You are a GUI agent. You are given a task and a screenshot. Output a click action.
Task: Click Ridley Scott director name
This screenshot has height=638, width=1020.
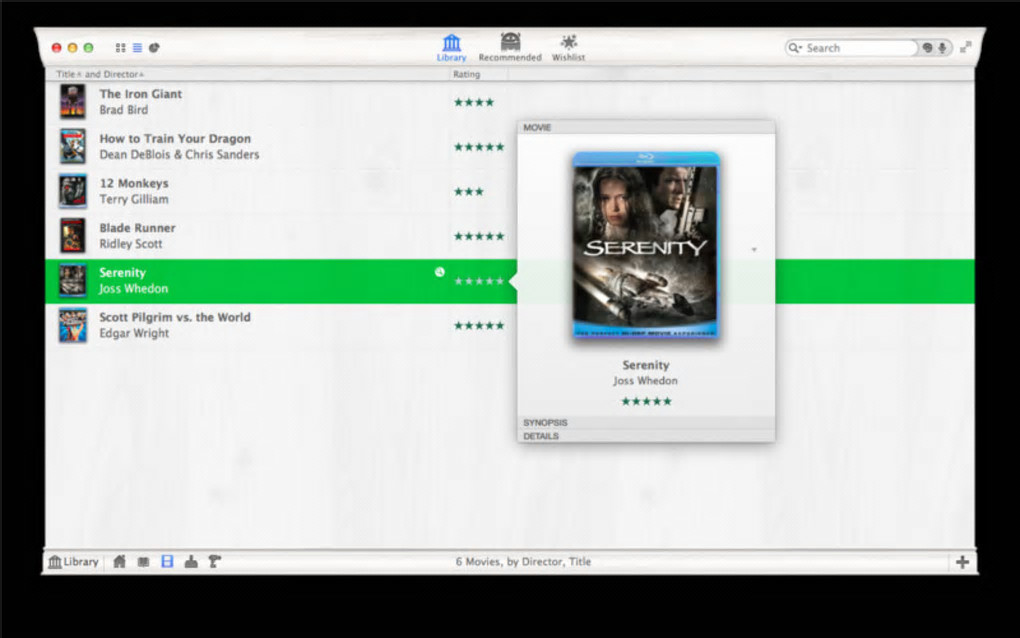131,244
